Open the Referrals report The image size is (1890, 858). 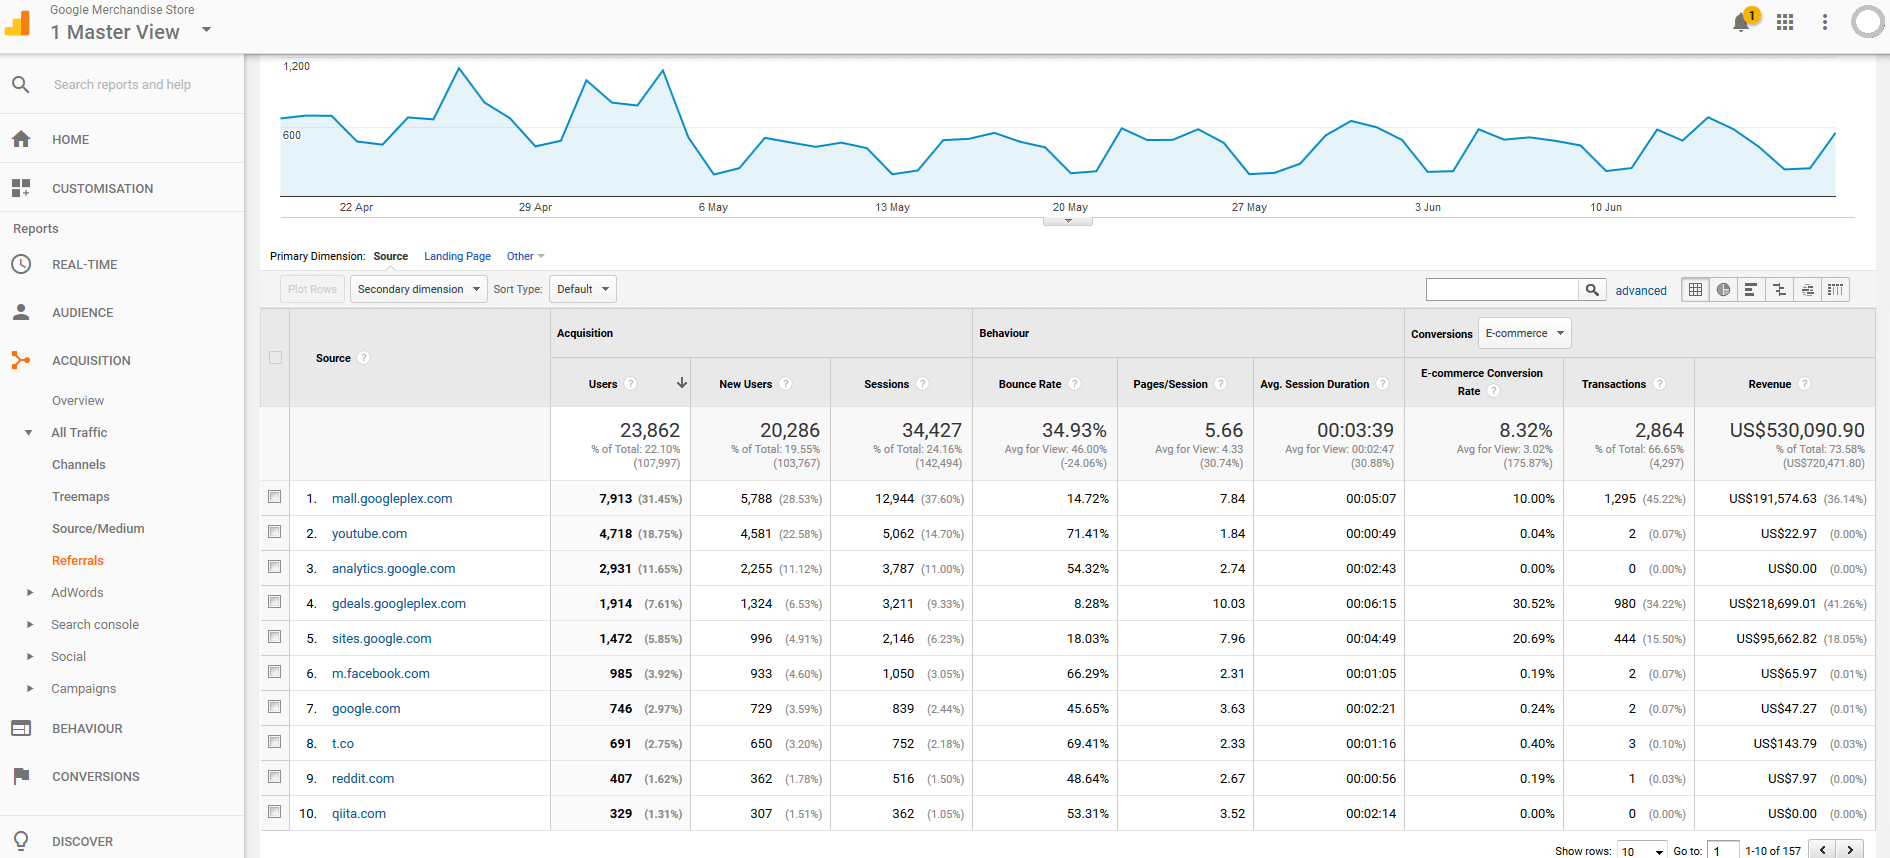click(78, 561)
